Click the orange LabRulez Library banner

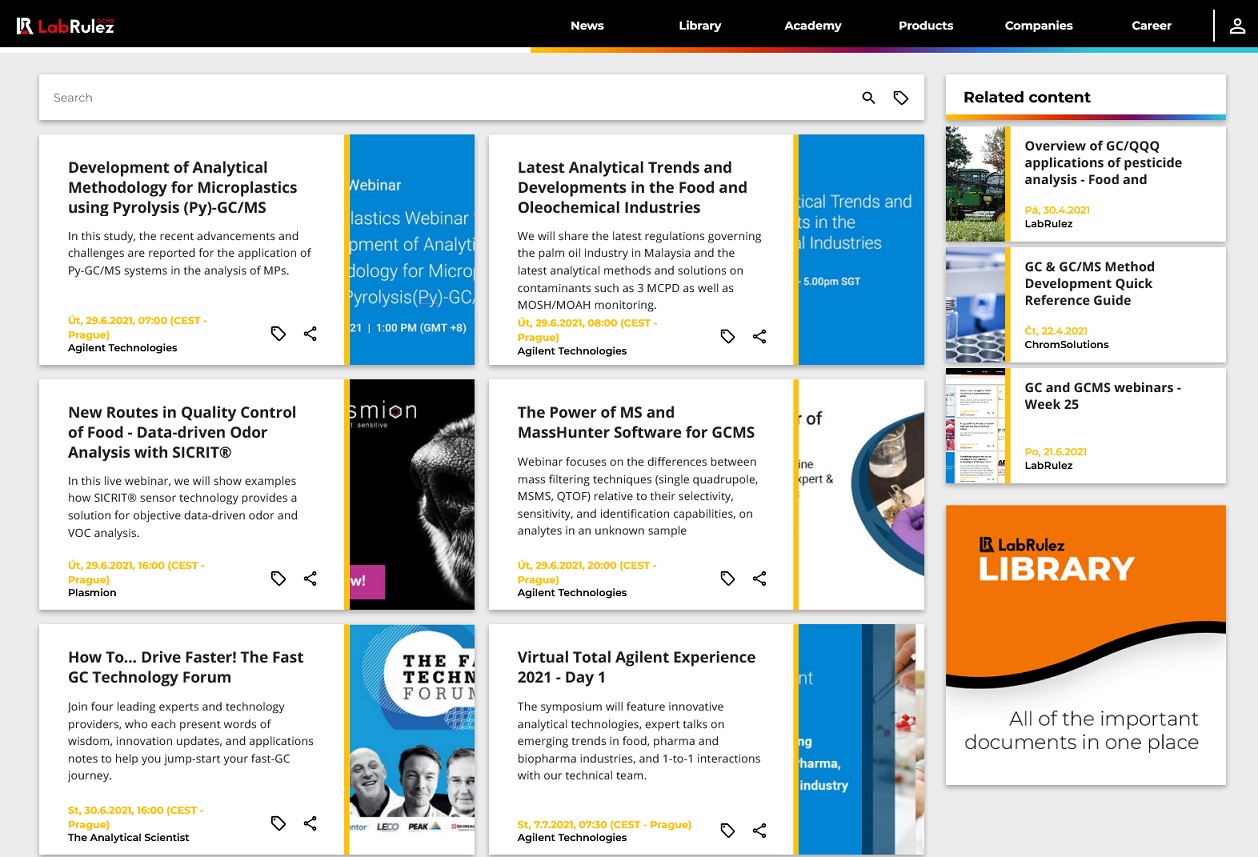click(1086, 645)
